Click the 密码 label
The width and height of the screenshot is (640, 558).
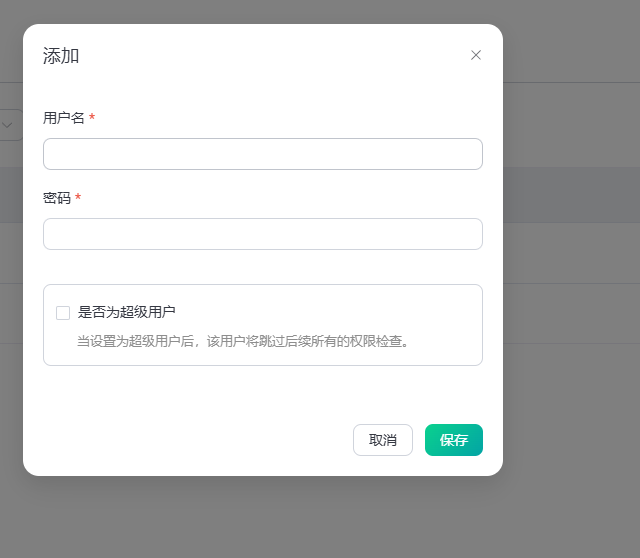pos(57,198)
